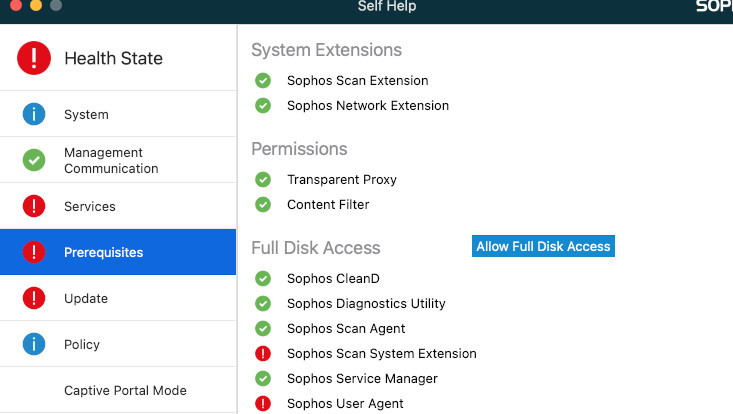Click the Health State heading

tap(114, 58)
